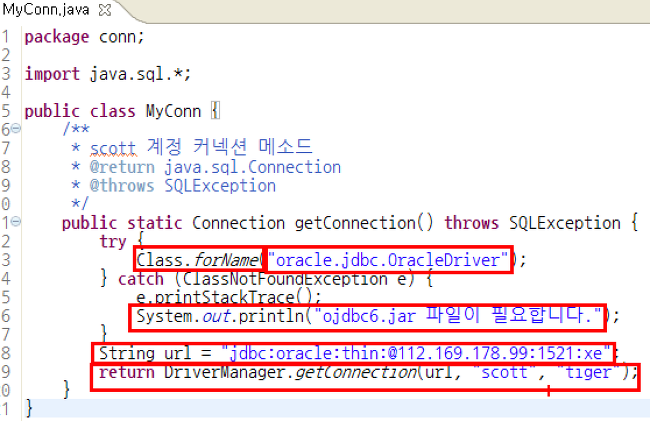Click the closing brace on the last line

click(29, 409)
